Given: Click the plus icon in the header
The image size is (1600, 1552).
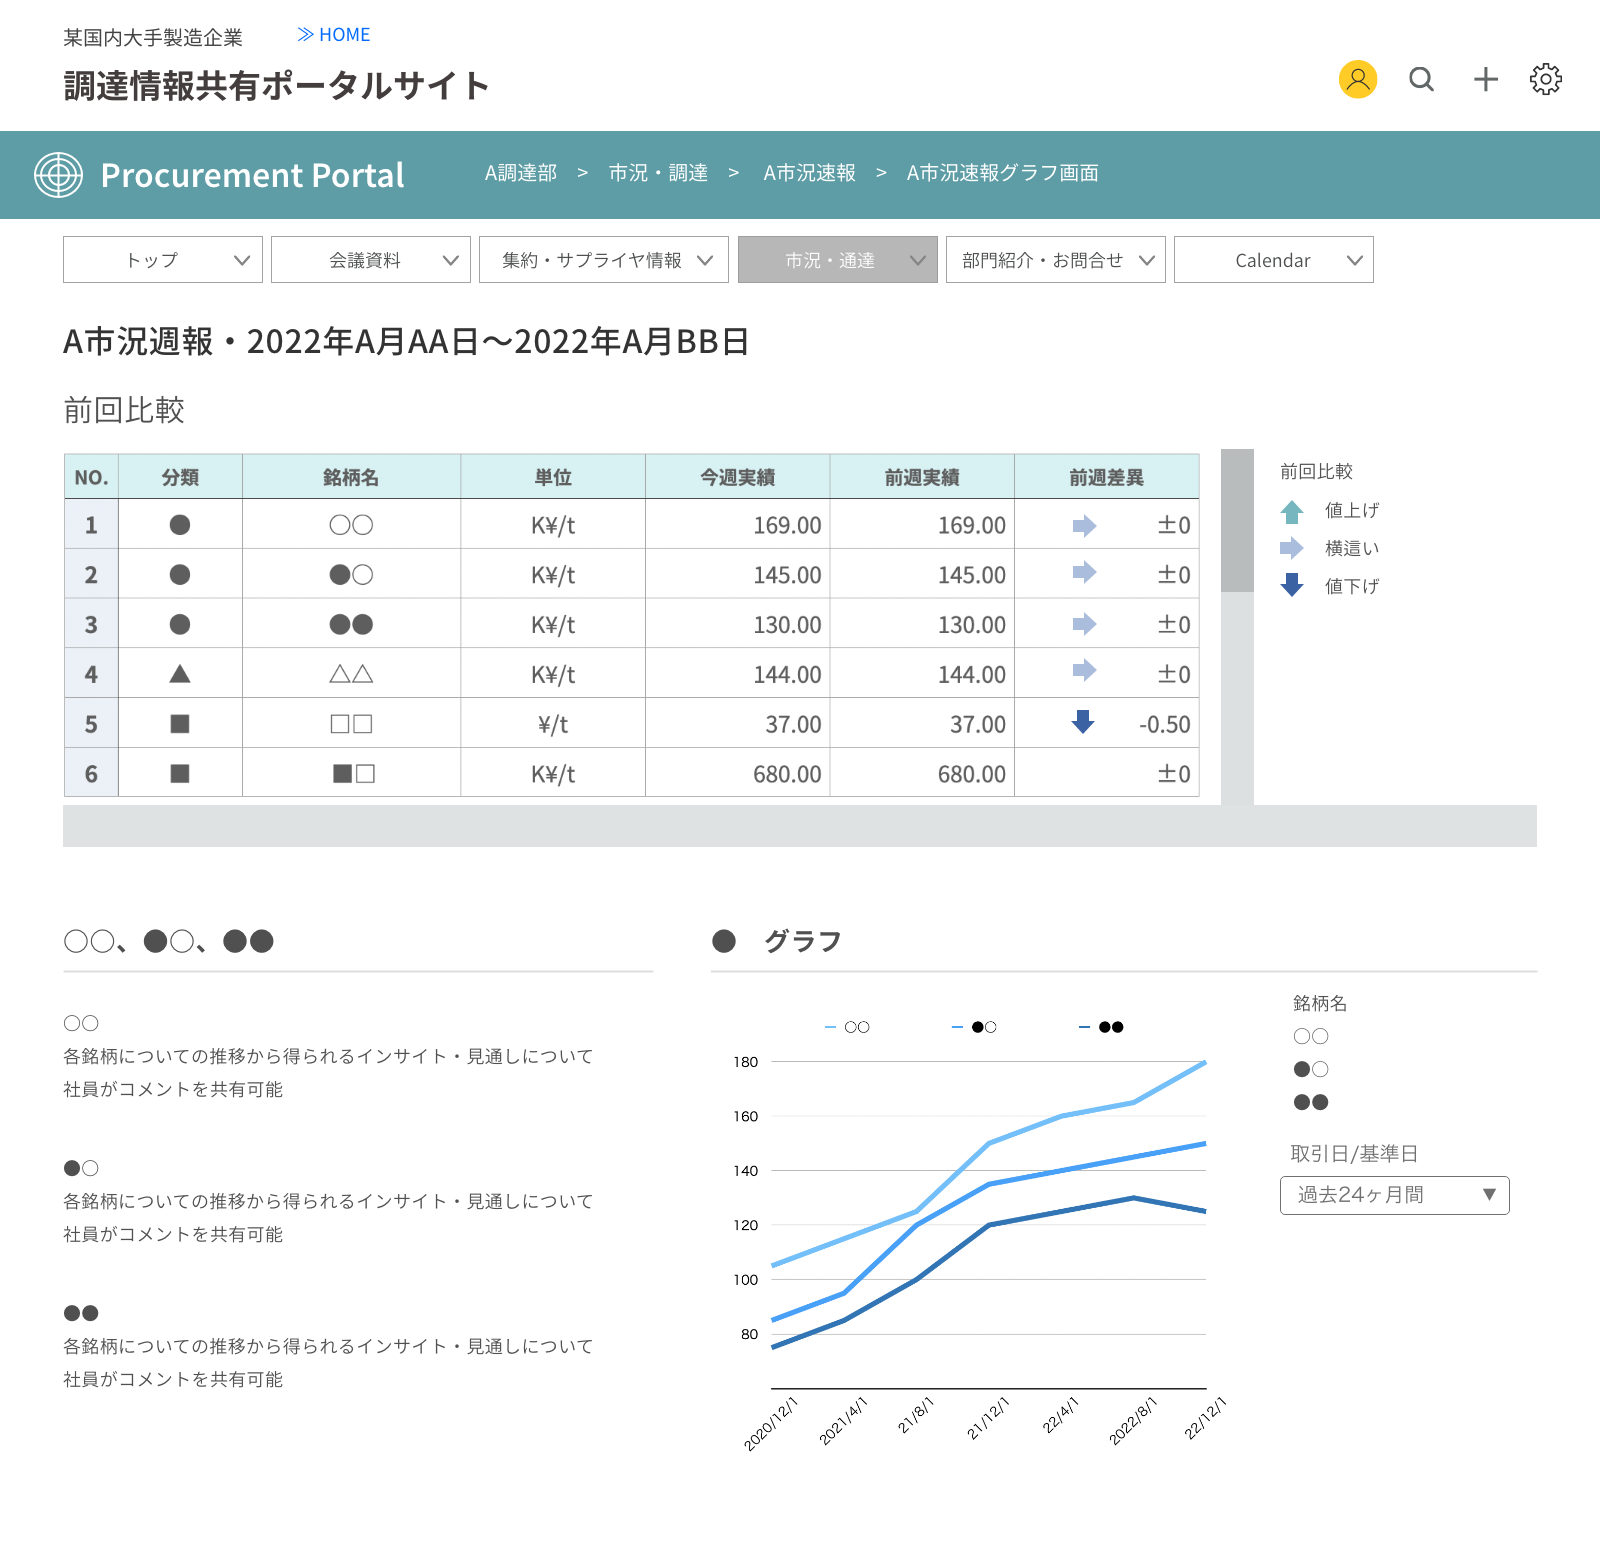Looking at the screenshot, I should (x=1485, y=79).
